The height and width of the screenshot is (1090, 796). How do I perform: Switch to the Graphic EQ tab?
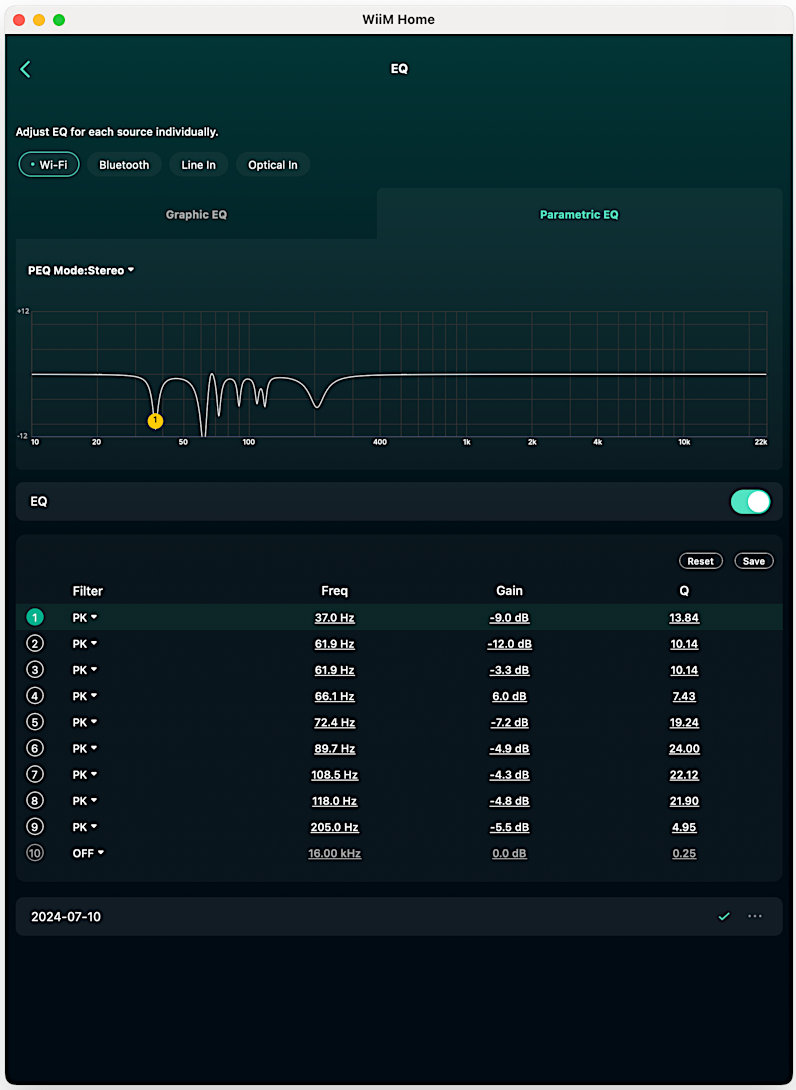196,214
